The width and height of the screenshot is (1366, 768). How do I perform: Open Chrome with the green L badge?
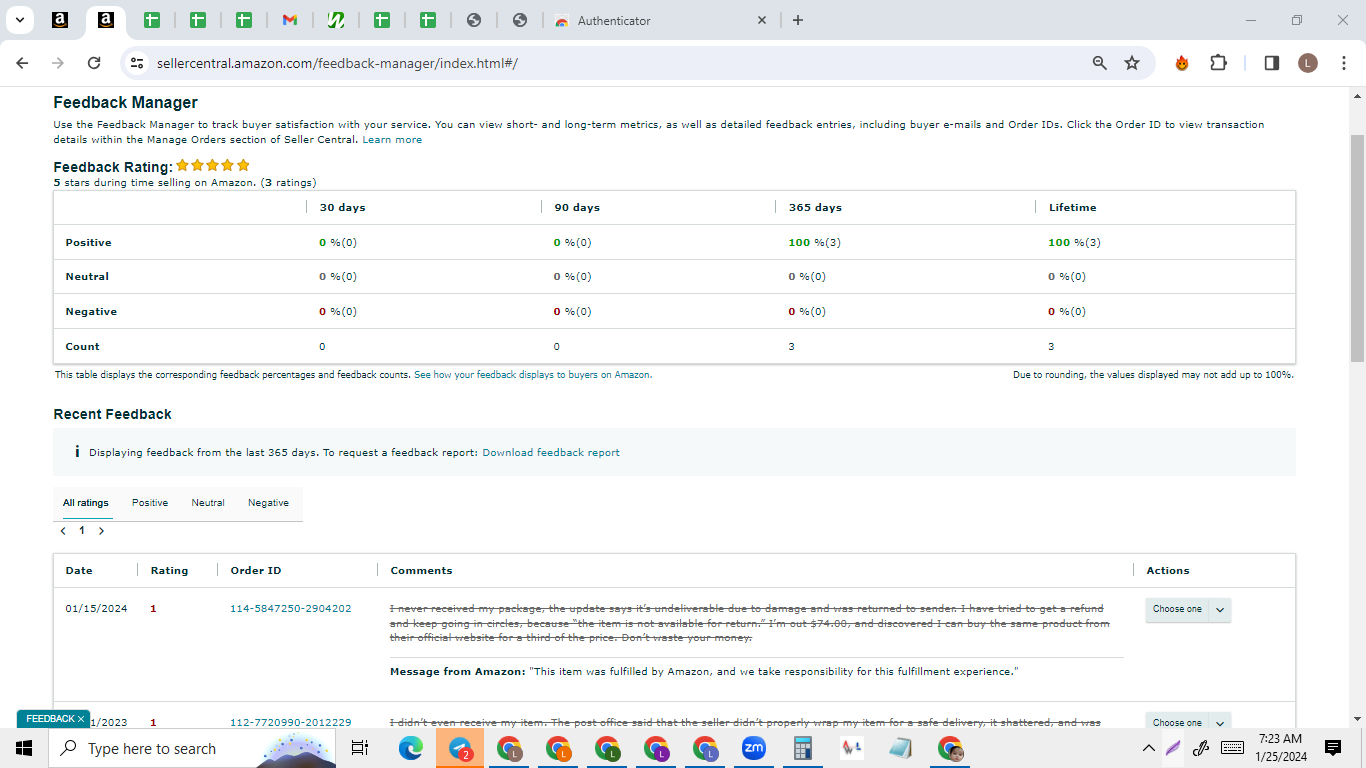pyautogui.click(x=607, y=748)
